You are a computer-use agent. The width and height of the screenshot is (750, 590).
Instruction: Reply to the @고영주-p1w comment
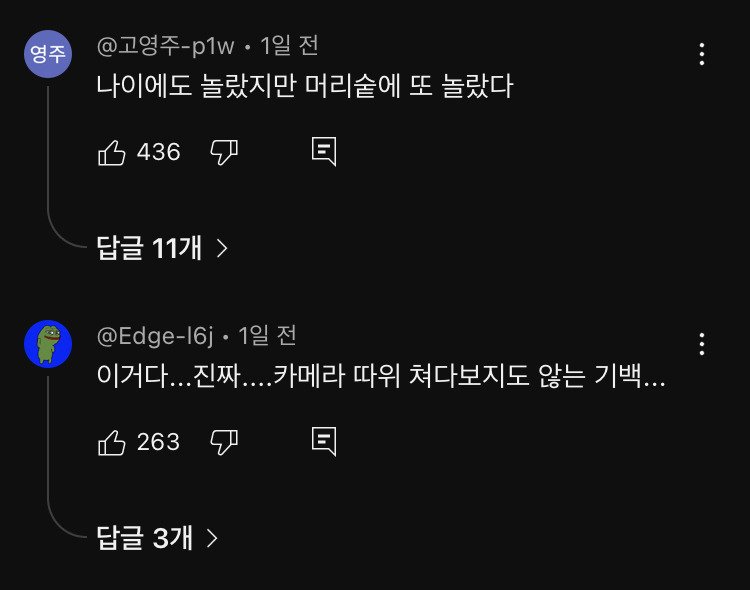[x=323, y=152]
